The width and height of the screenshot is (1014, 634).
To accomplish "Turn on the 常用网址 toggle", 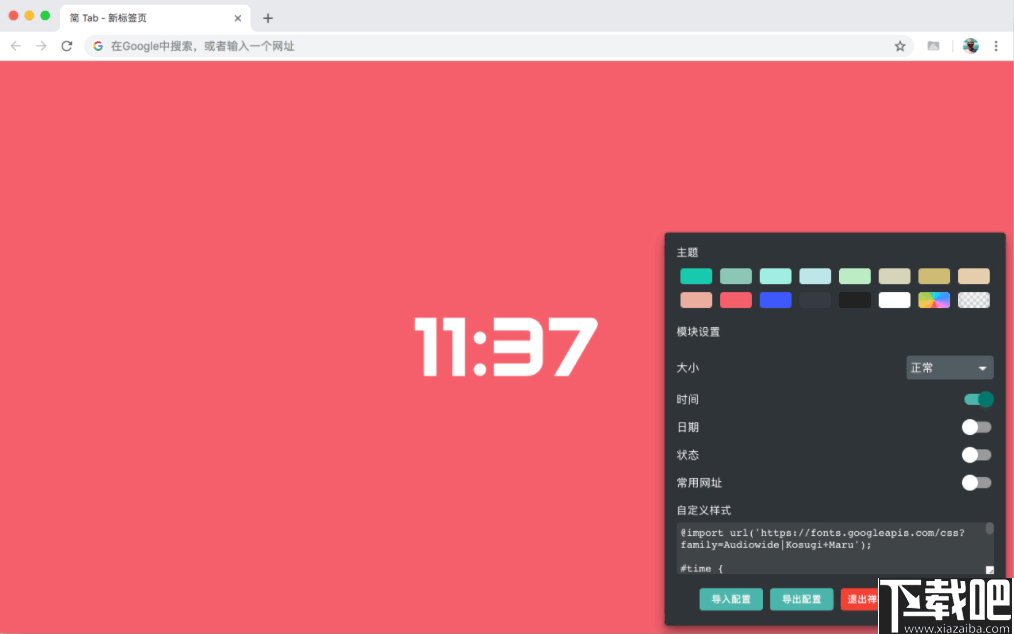I will point(976,483).
